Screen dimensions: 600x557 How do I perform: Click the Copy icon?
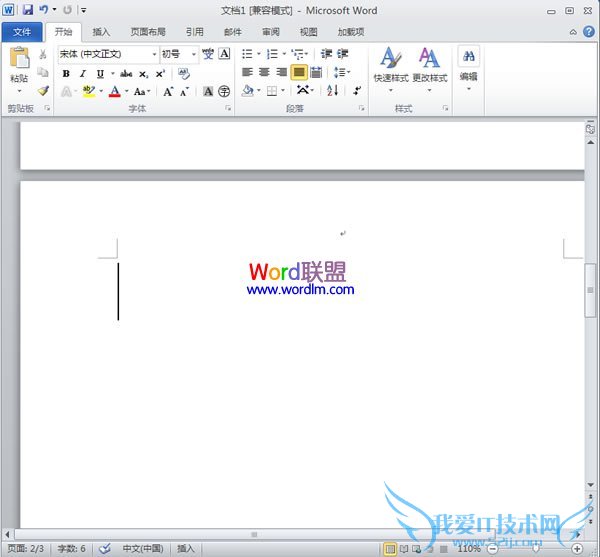pos(43,72)
